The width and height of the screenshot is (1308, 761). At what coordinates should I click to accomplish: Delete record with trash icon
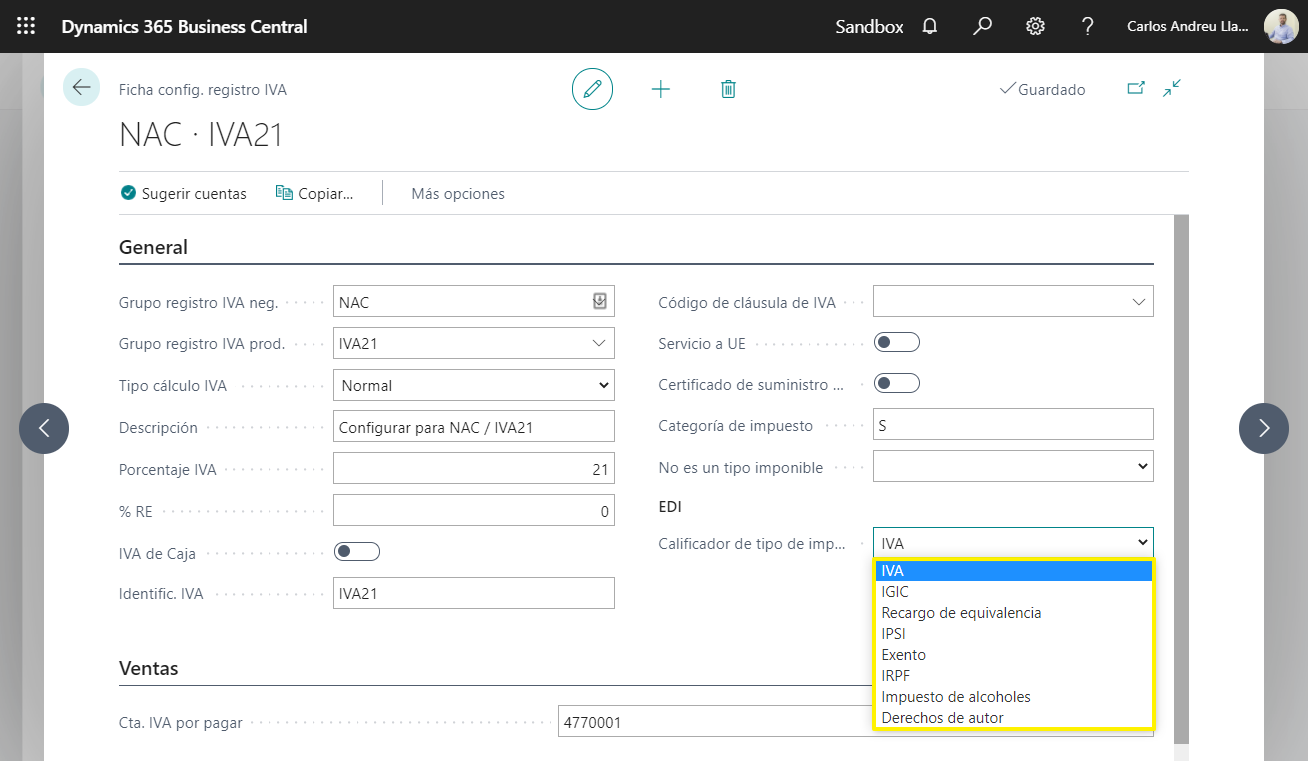(x=728, y=89)
